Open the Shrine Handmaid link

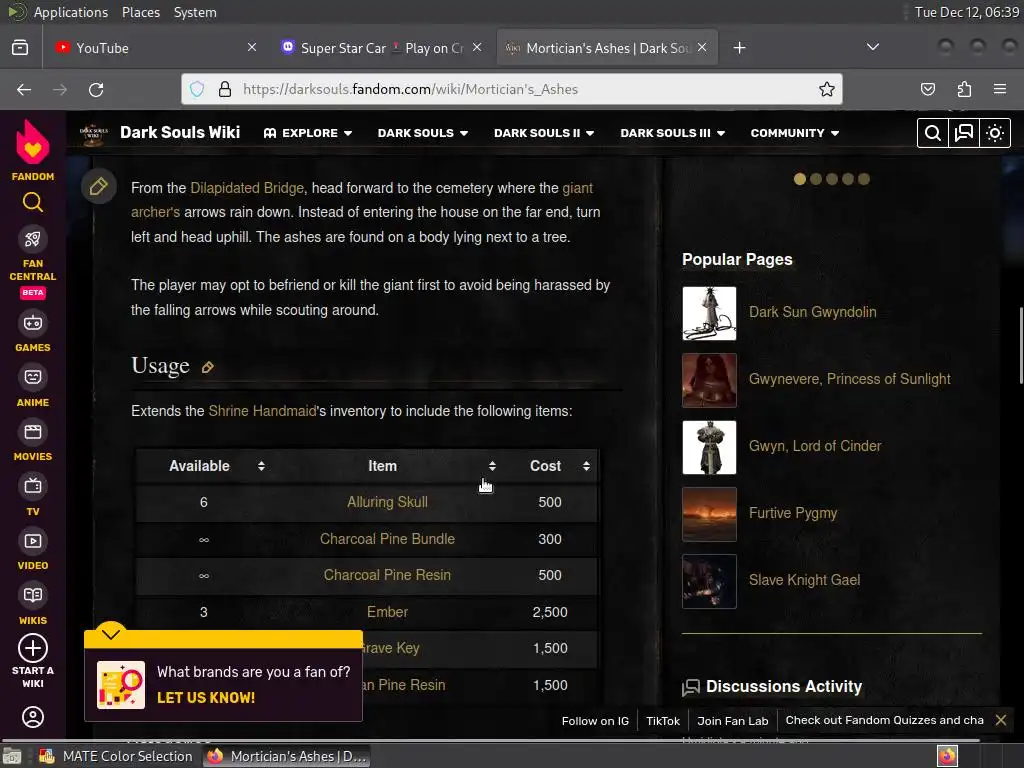pyautogui.click(x=262, y=411)
